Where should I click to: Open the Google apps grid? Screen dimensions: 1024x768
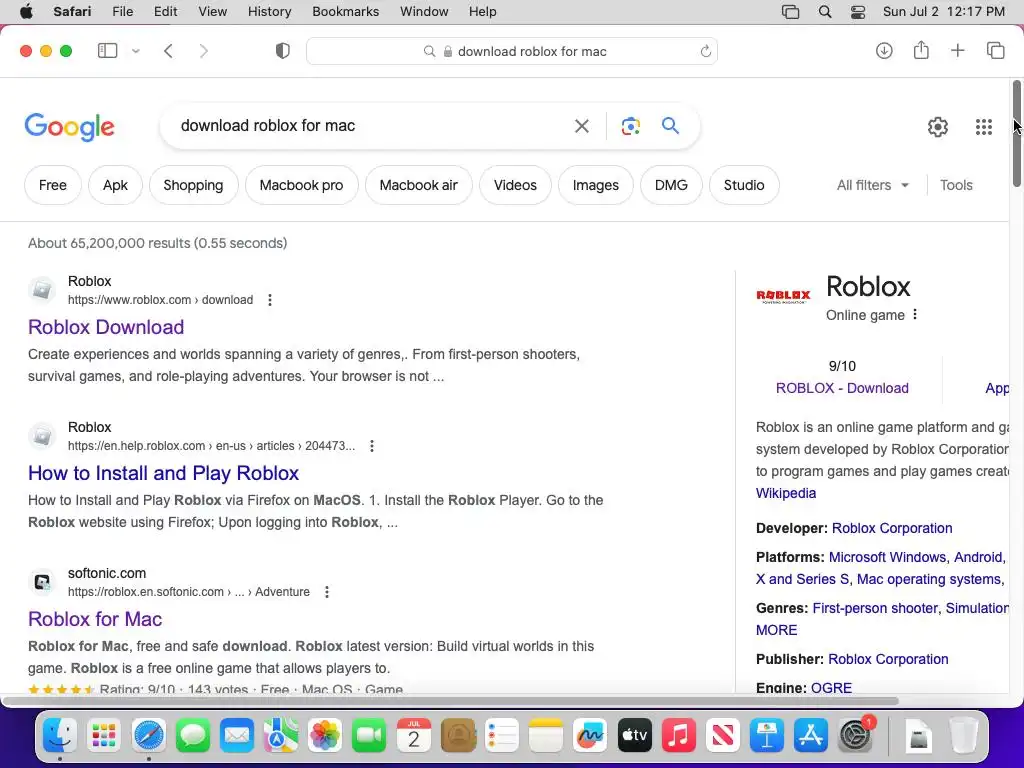(x=984, y=127)
